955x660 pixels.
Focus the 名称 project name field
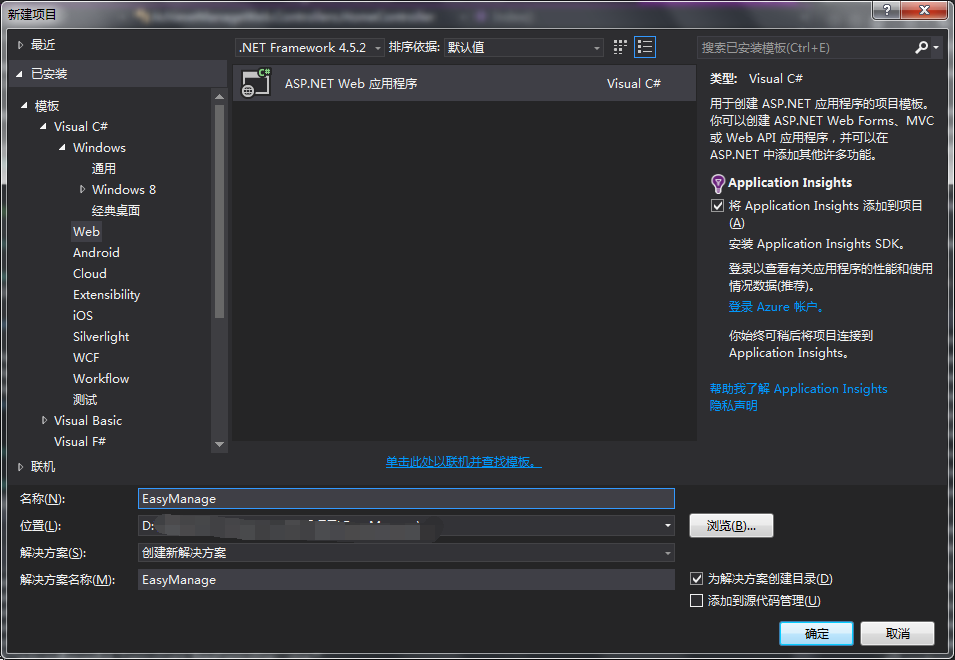[x=406, y=499]
